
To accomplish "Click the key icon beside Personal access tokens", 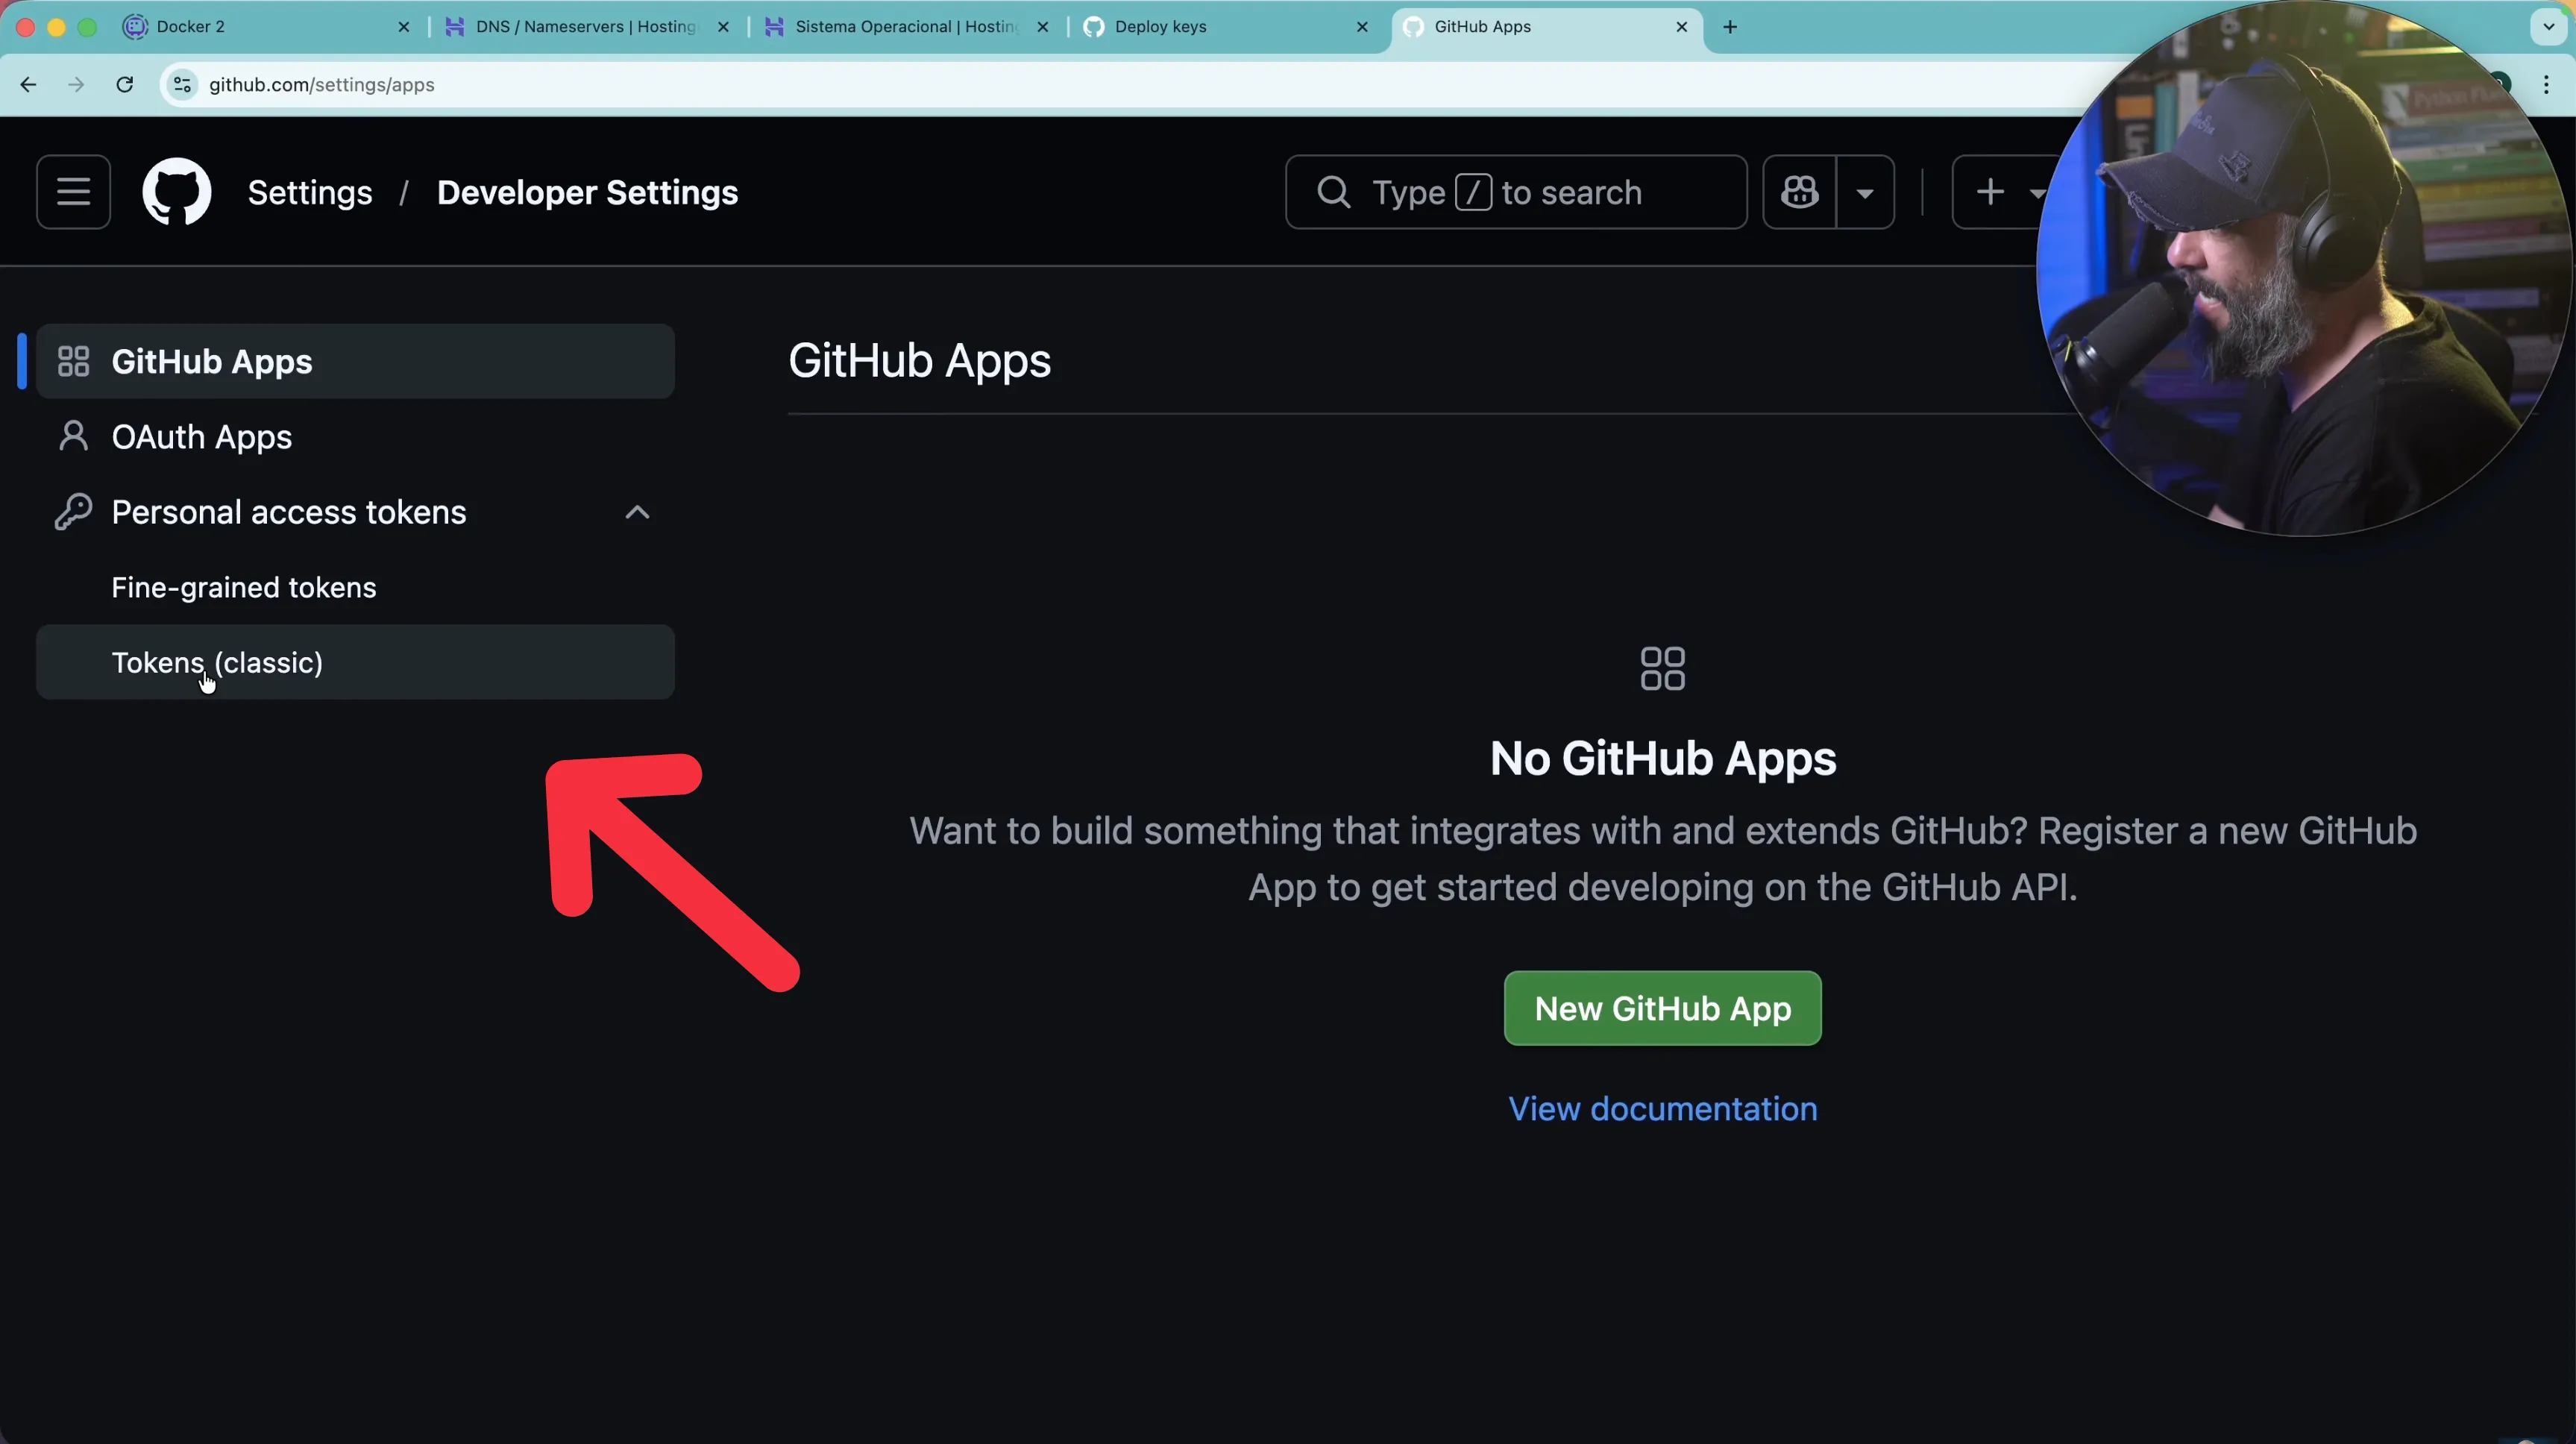I will [72, 511].
